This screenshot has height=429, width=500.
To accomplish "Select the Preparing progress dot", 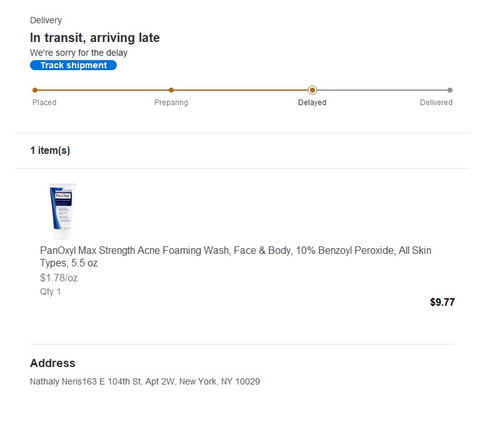I will pos(171,90).
